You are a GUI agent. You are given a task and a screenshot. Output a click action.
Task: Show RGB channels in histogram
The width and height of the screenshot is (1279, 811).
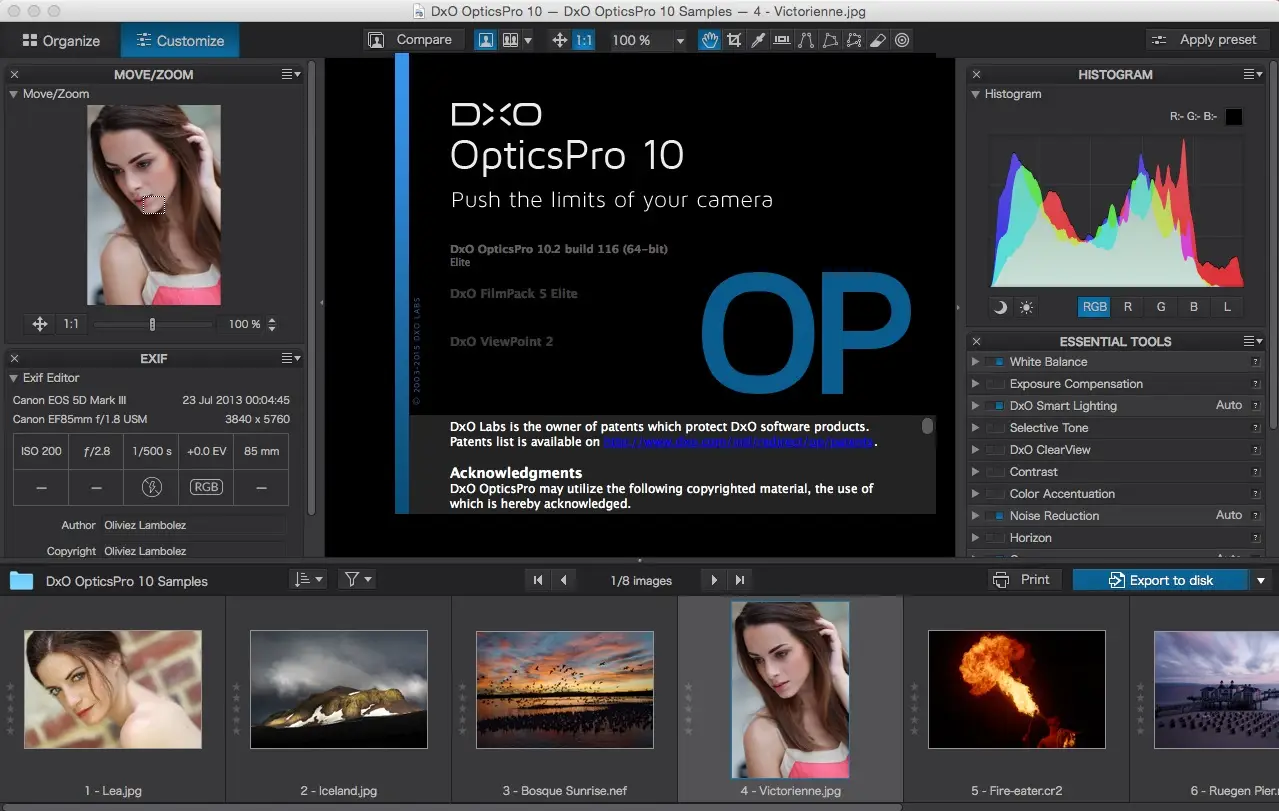(x=1094, y=307)
